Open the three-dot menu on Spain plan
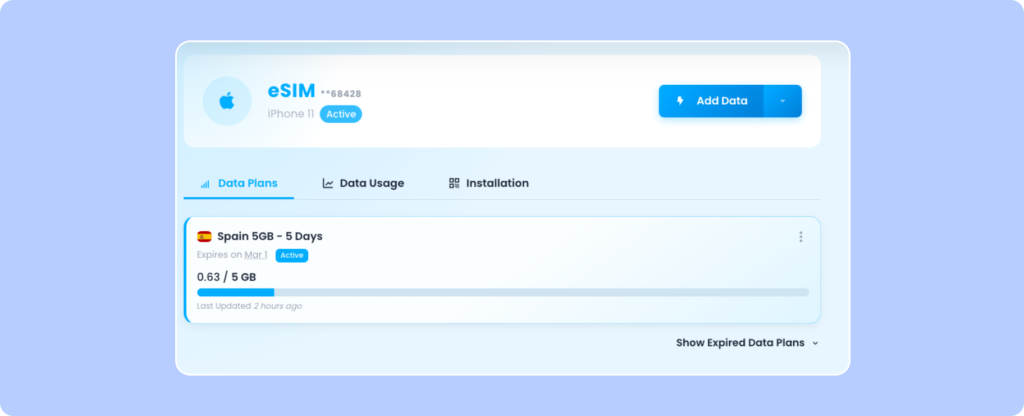 (x=800, y=237)
